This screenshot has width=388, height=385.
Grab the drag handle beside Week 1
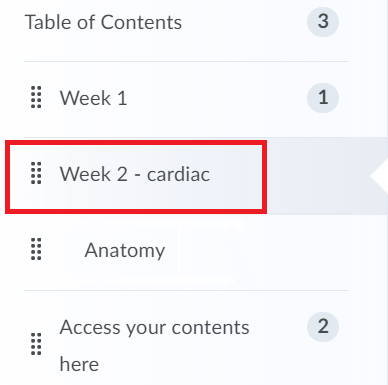[36, 97]
